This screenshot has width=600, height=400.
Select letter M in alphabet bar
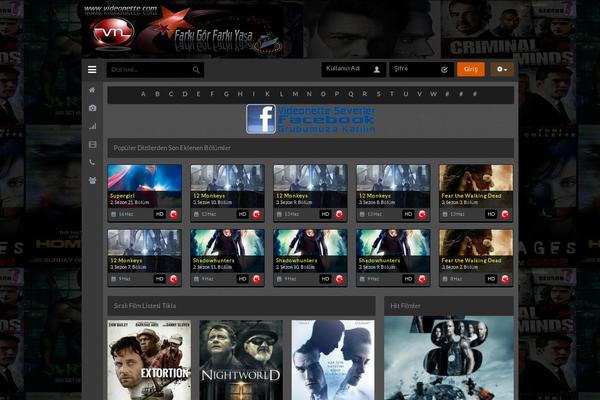[295, 94]
